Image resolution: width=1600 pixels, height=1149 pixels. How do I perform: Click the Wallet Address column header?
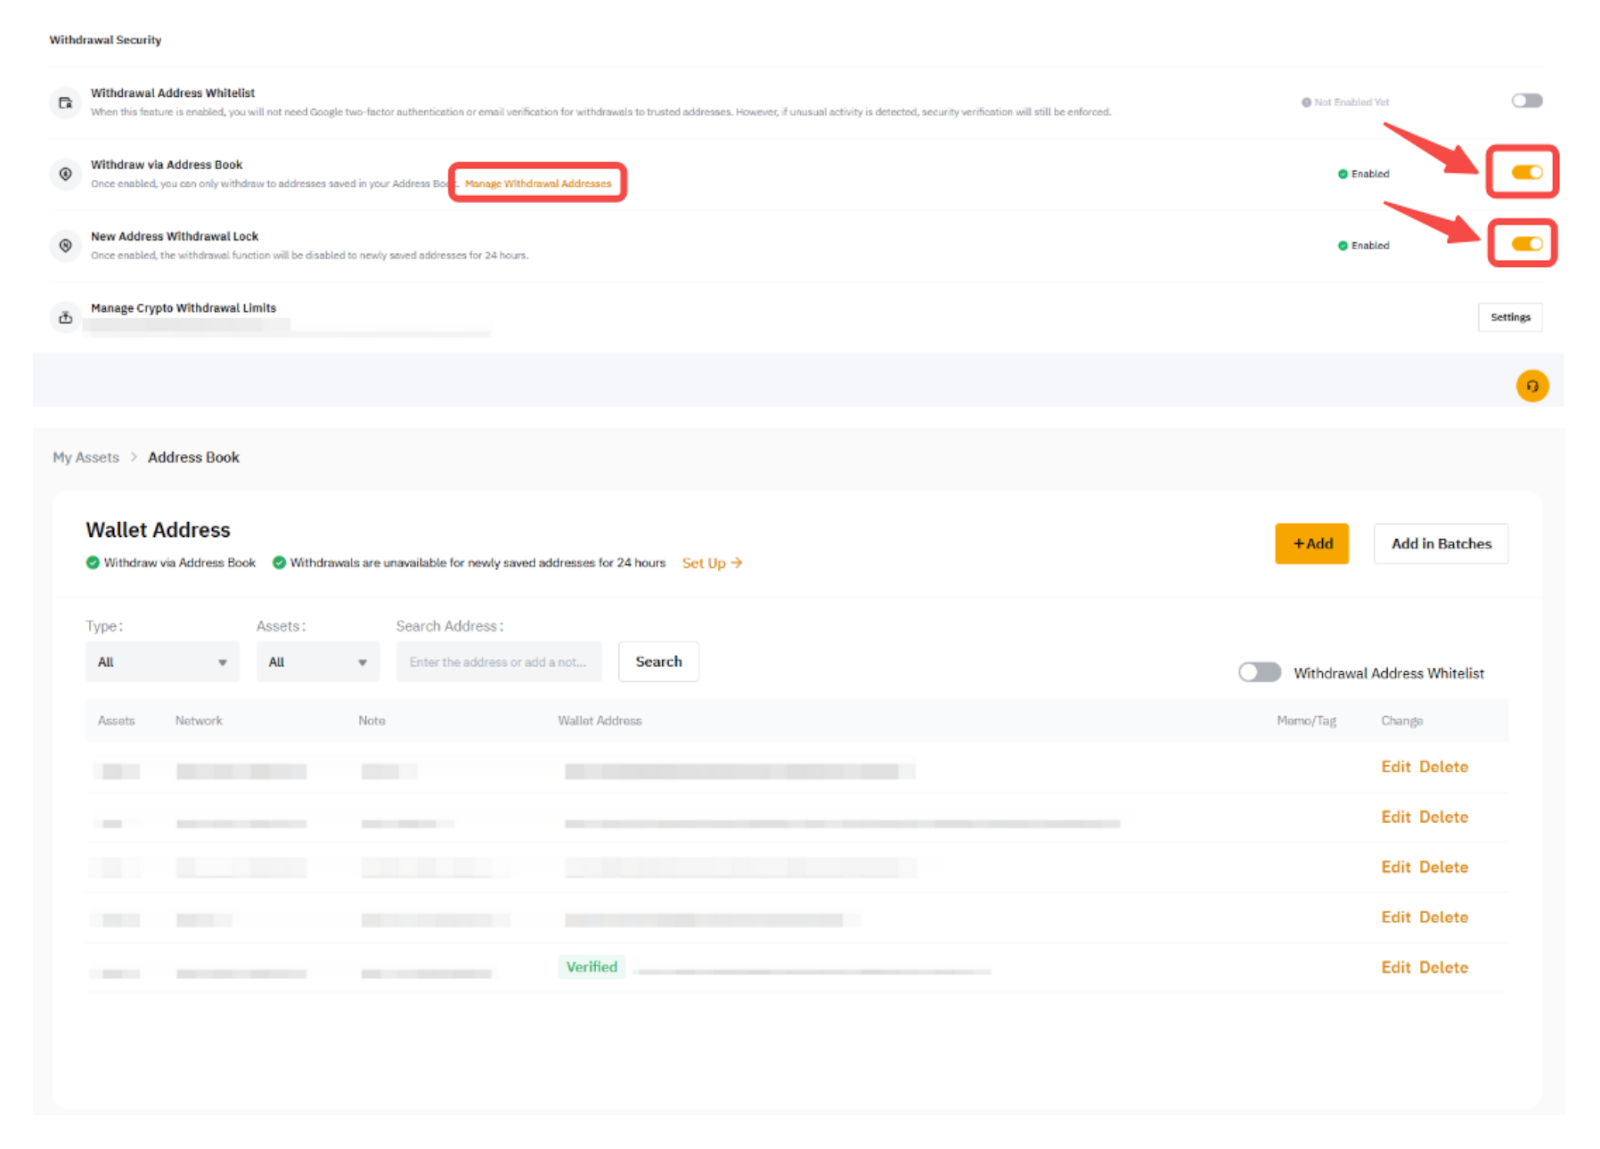pos(600,721)
